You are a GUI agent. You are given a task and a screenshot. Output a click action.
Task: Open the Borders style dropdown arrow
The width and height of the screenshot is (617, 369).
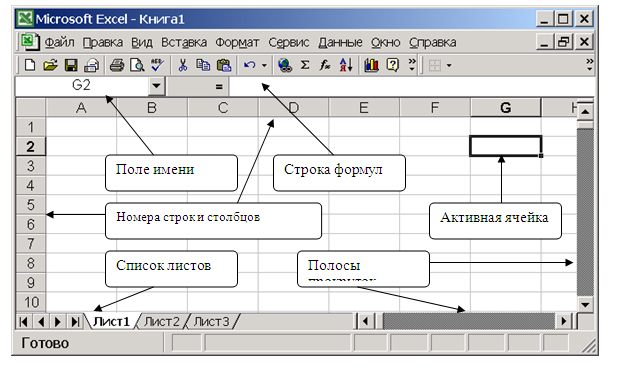[x=449, y=65]
